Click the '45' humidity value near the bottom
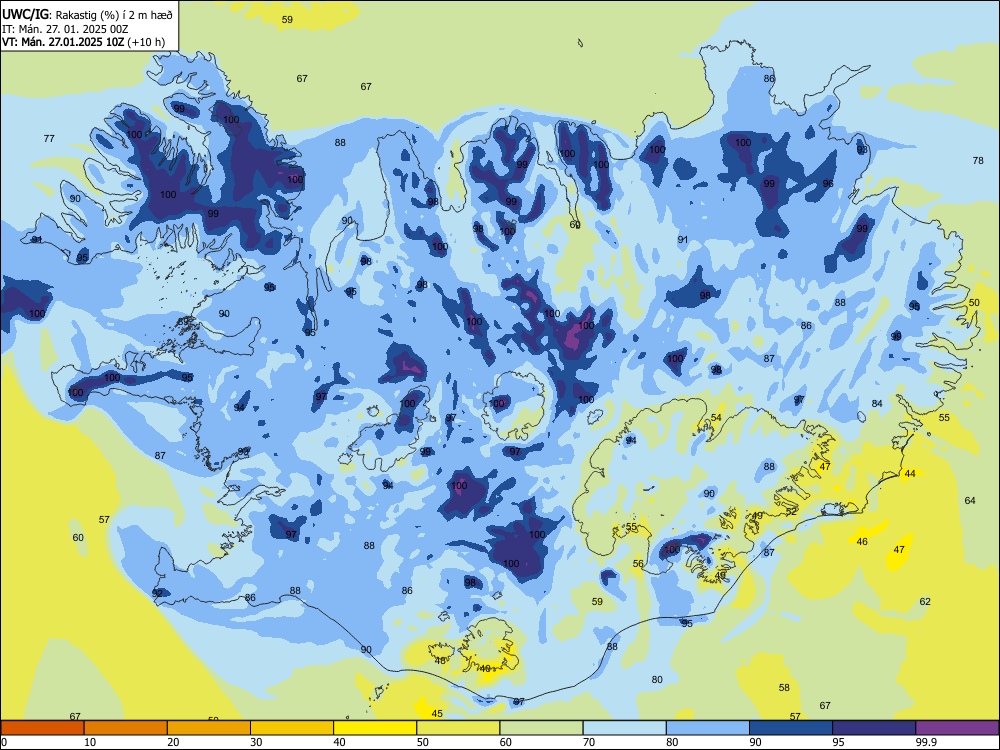The width and height of the screenshot is (1000, 750). [437, 714]
